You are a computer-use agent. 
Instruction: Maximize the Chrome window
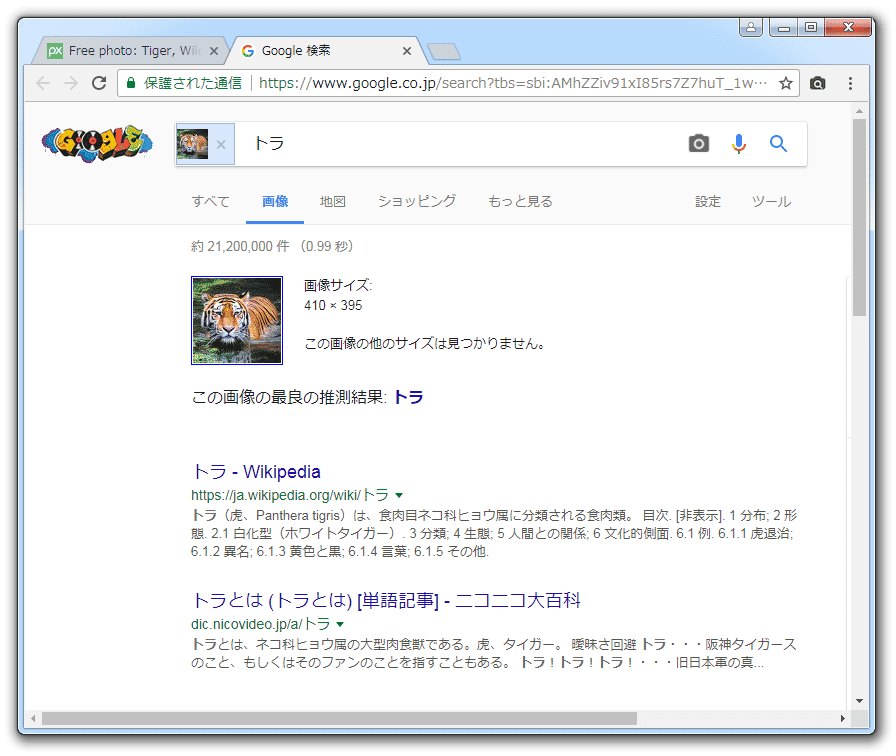click(x=811, y=27)
